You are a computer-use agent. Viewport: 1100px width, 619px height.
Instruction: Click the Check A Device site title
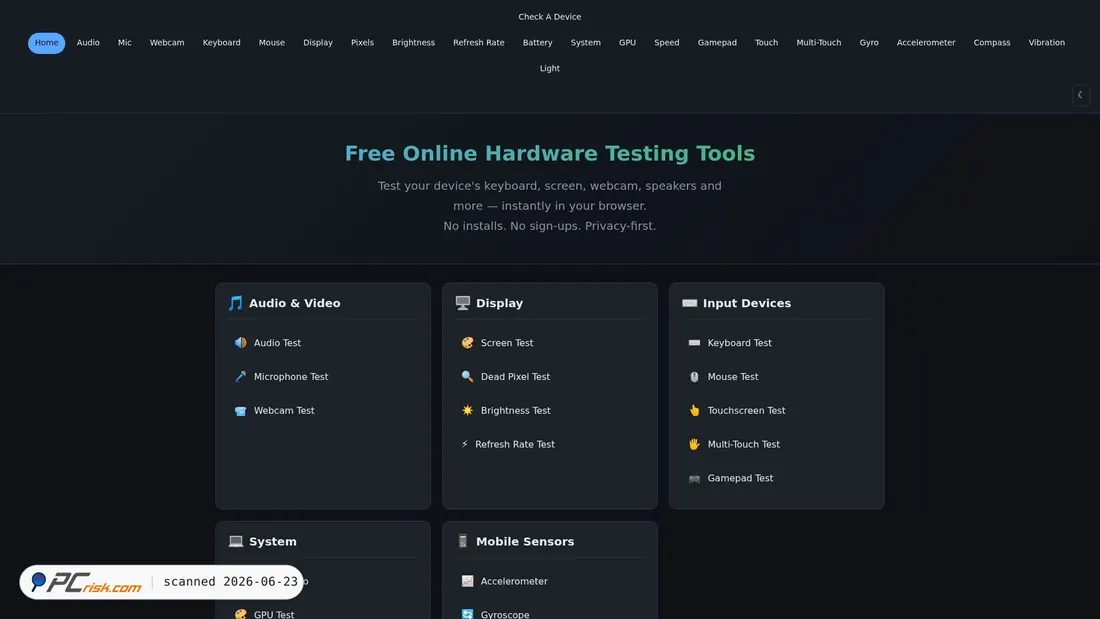(x=549, y=17)
